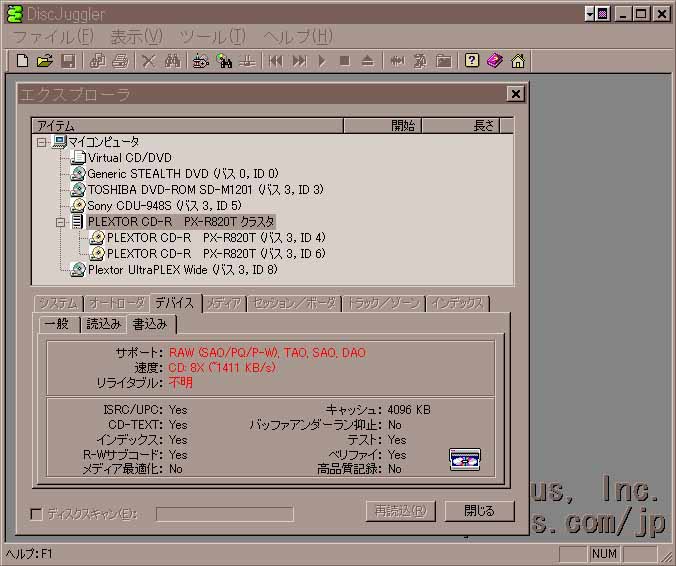
Task: Click the tools wrench toolbar icon
Action: click(420, 61)
